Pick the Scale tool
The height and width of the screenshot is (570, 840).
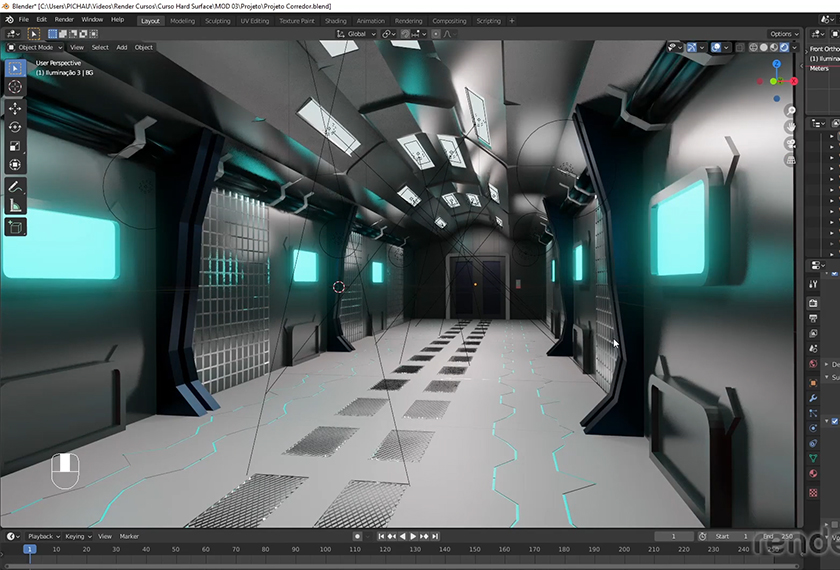tap(15, 146)
